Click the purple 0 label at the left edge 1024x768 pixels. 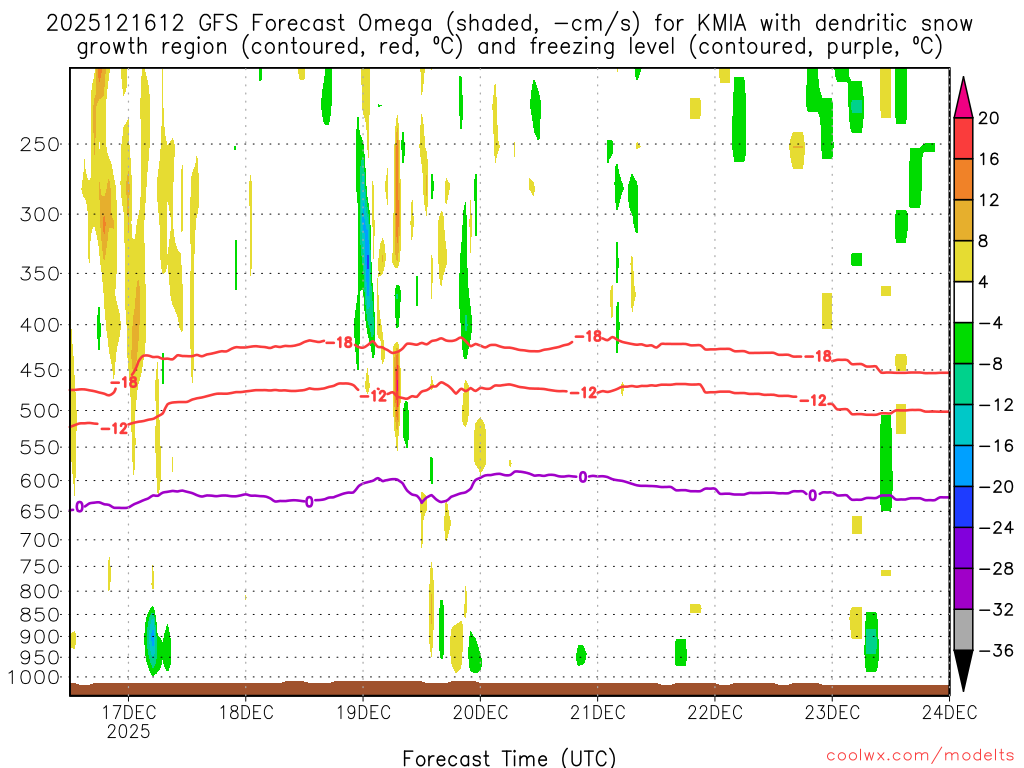click(79, 507)
